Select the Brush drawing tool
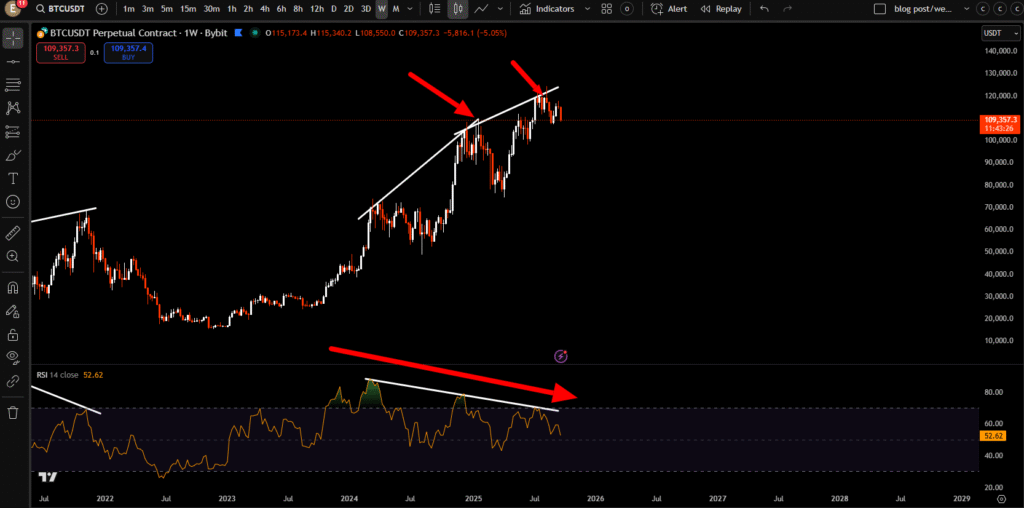This screenshot has width=1024, height=508. pos(13,155)
